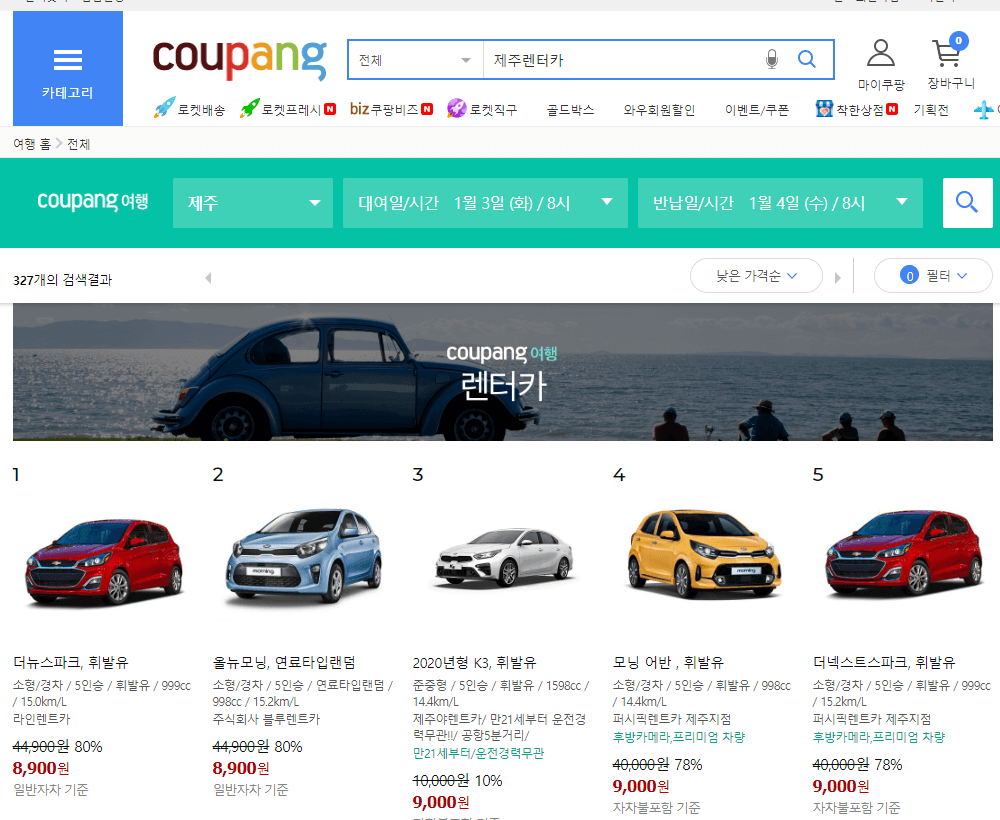Click the 라인렌트카 vendor name
Image resolution: width=1000 pixels, height=820 pixels.
coord(41,719)
